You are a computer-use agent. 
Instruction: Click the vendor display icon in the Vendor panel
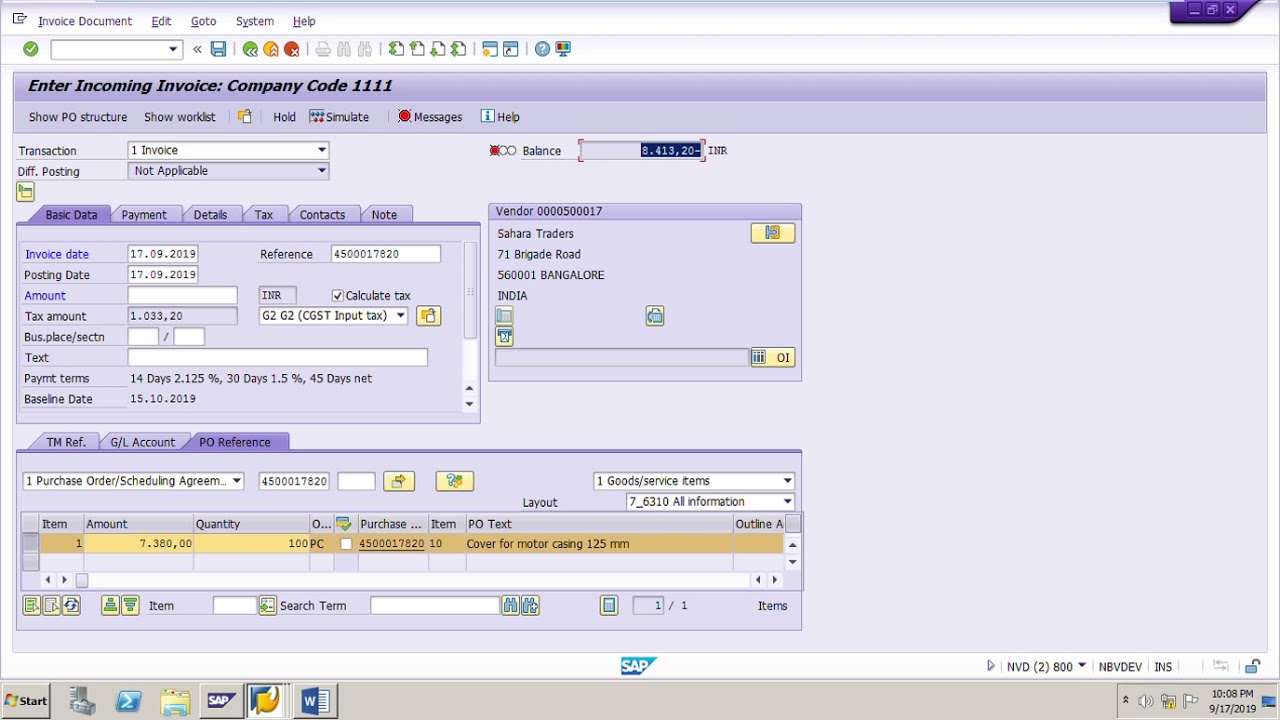tap(772, 233)
